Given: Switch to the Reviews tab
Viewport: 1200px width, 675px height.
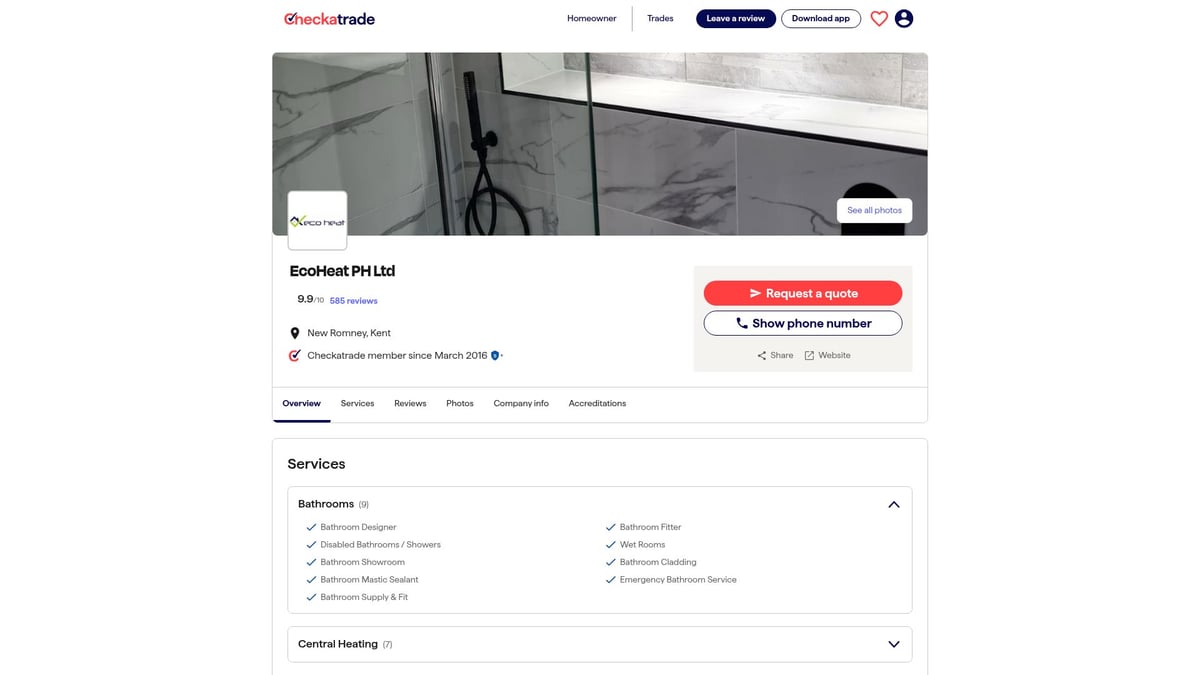Looking at the screenshot, I should pyautogui.click(x=410, y=403).
